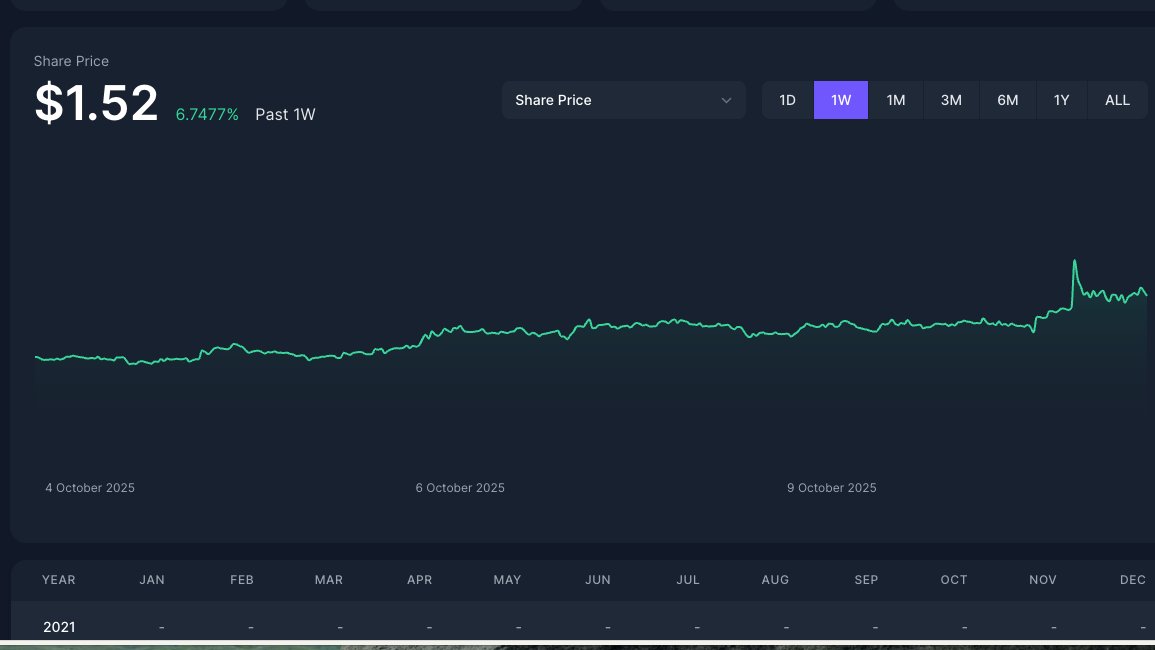
Task: Click the 6.7477% gain percentage
Action: 207,114
